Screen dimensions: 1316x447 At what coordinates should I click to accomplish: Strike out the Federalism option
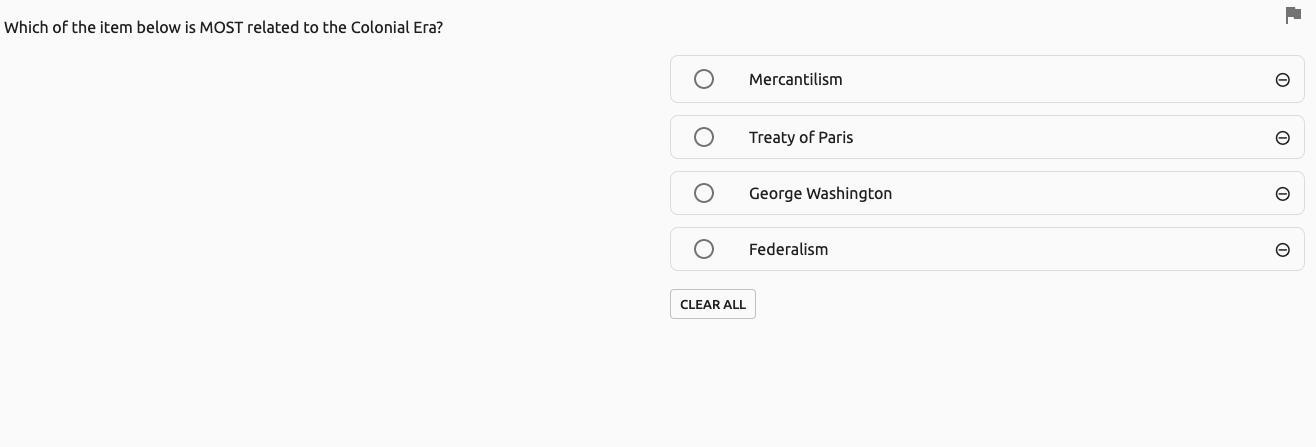tap(1282, 250)
